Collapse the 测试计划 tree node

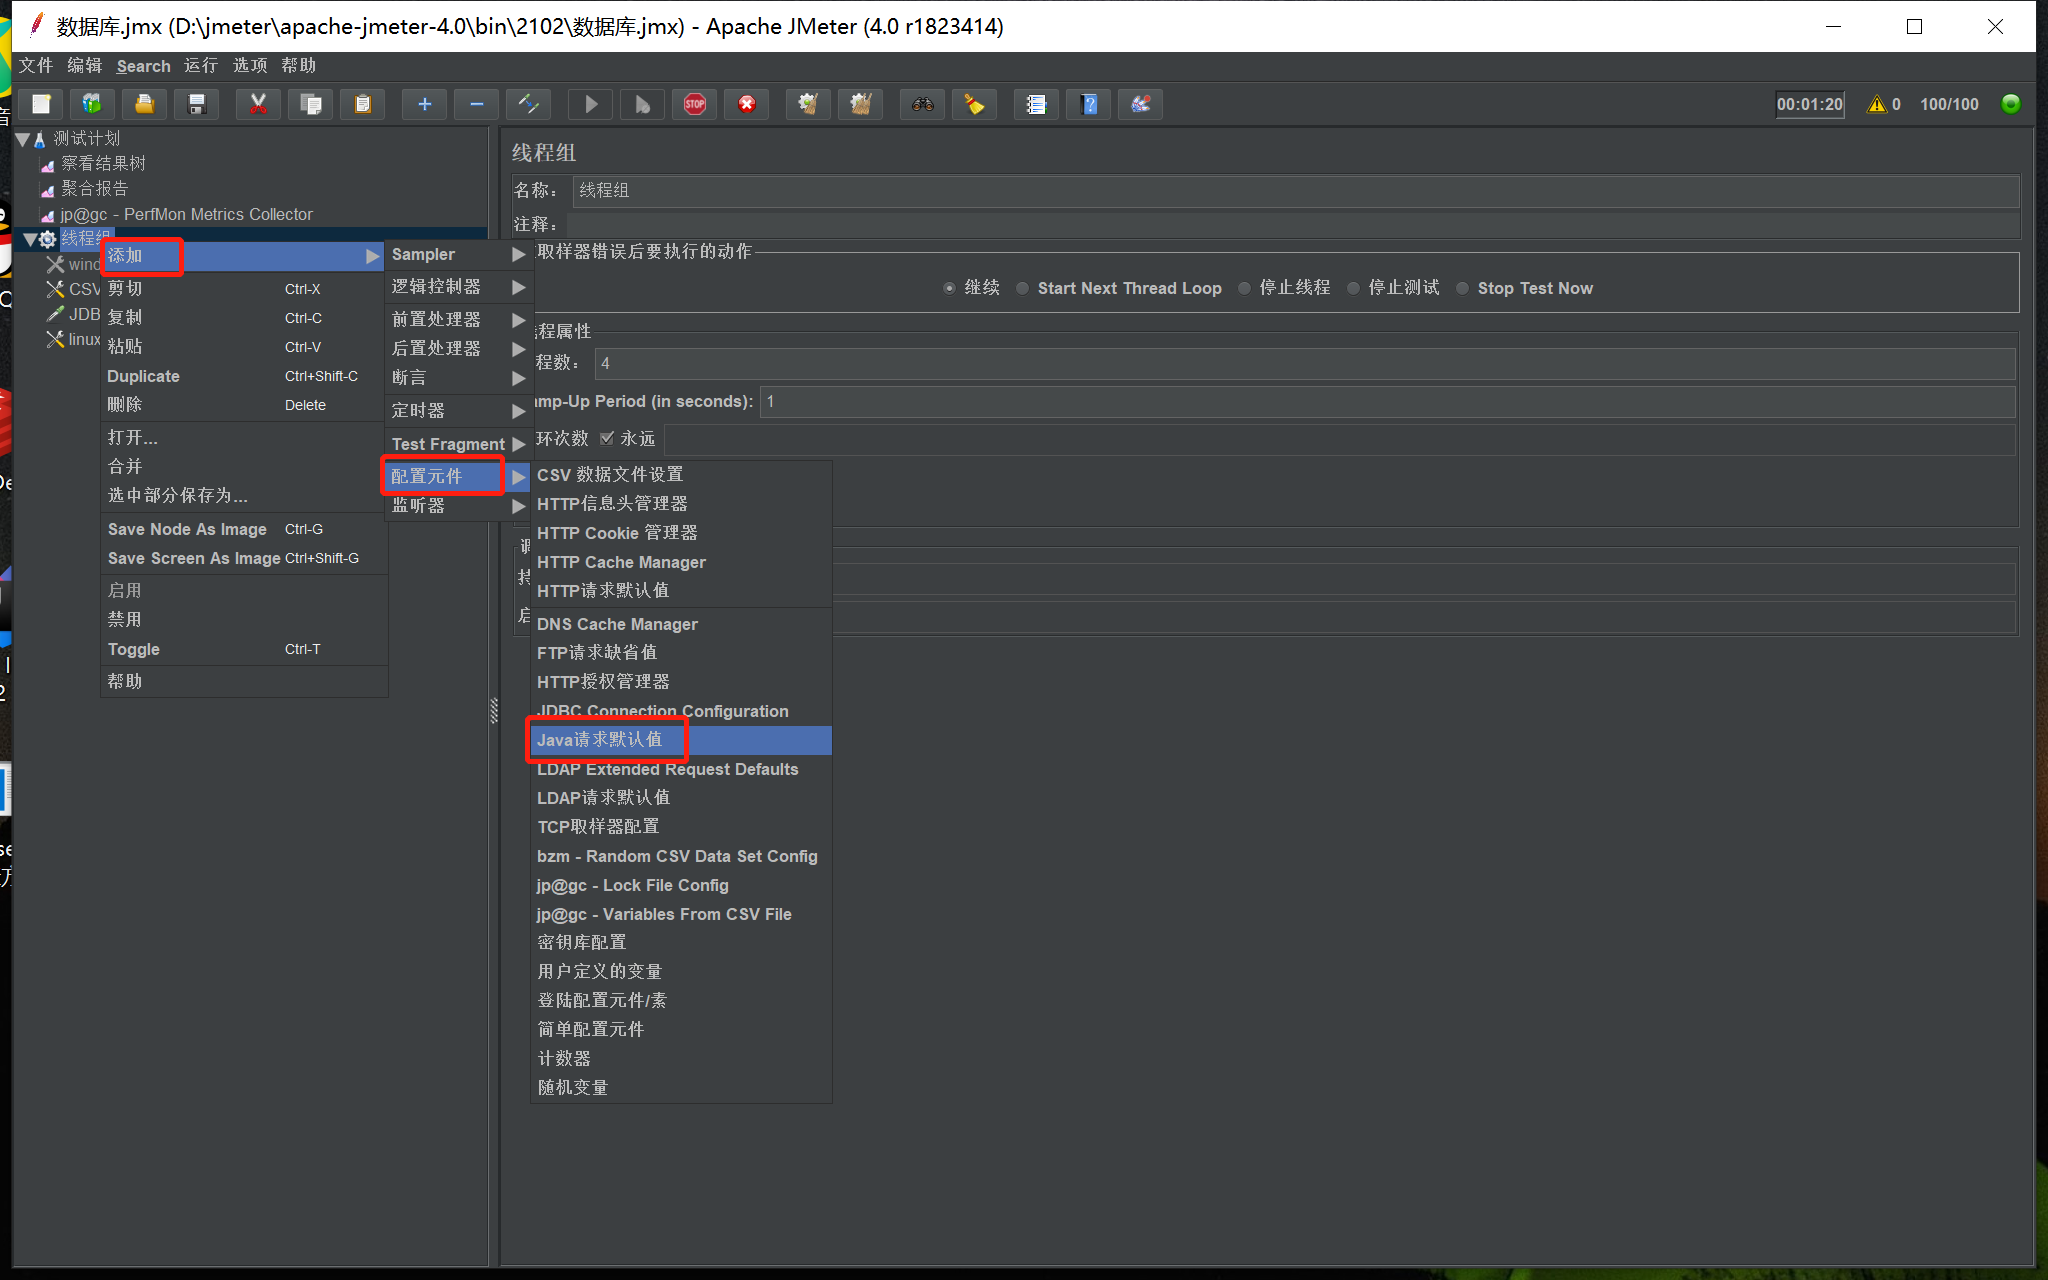click(x=22, y=139)
